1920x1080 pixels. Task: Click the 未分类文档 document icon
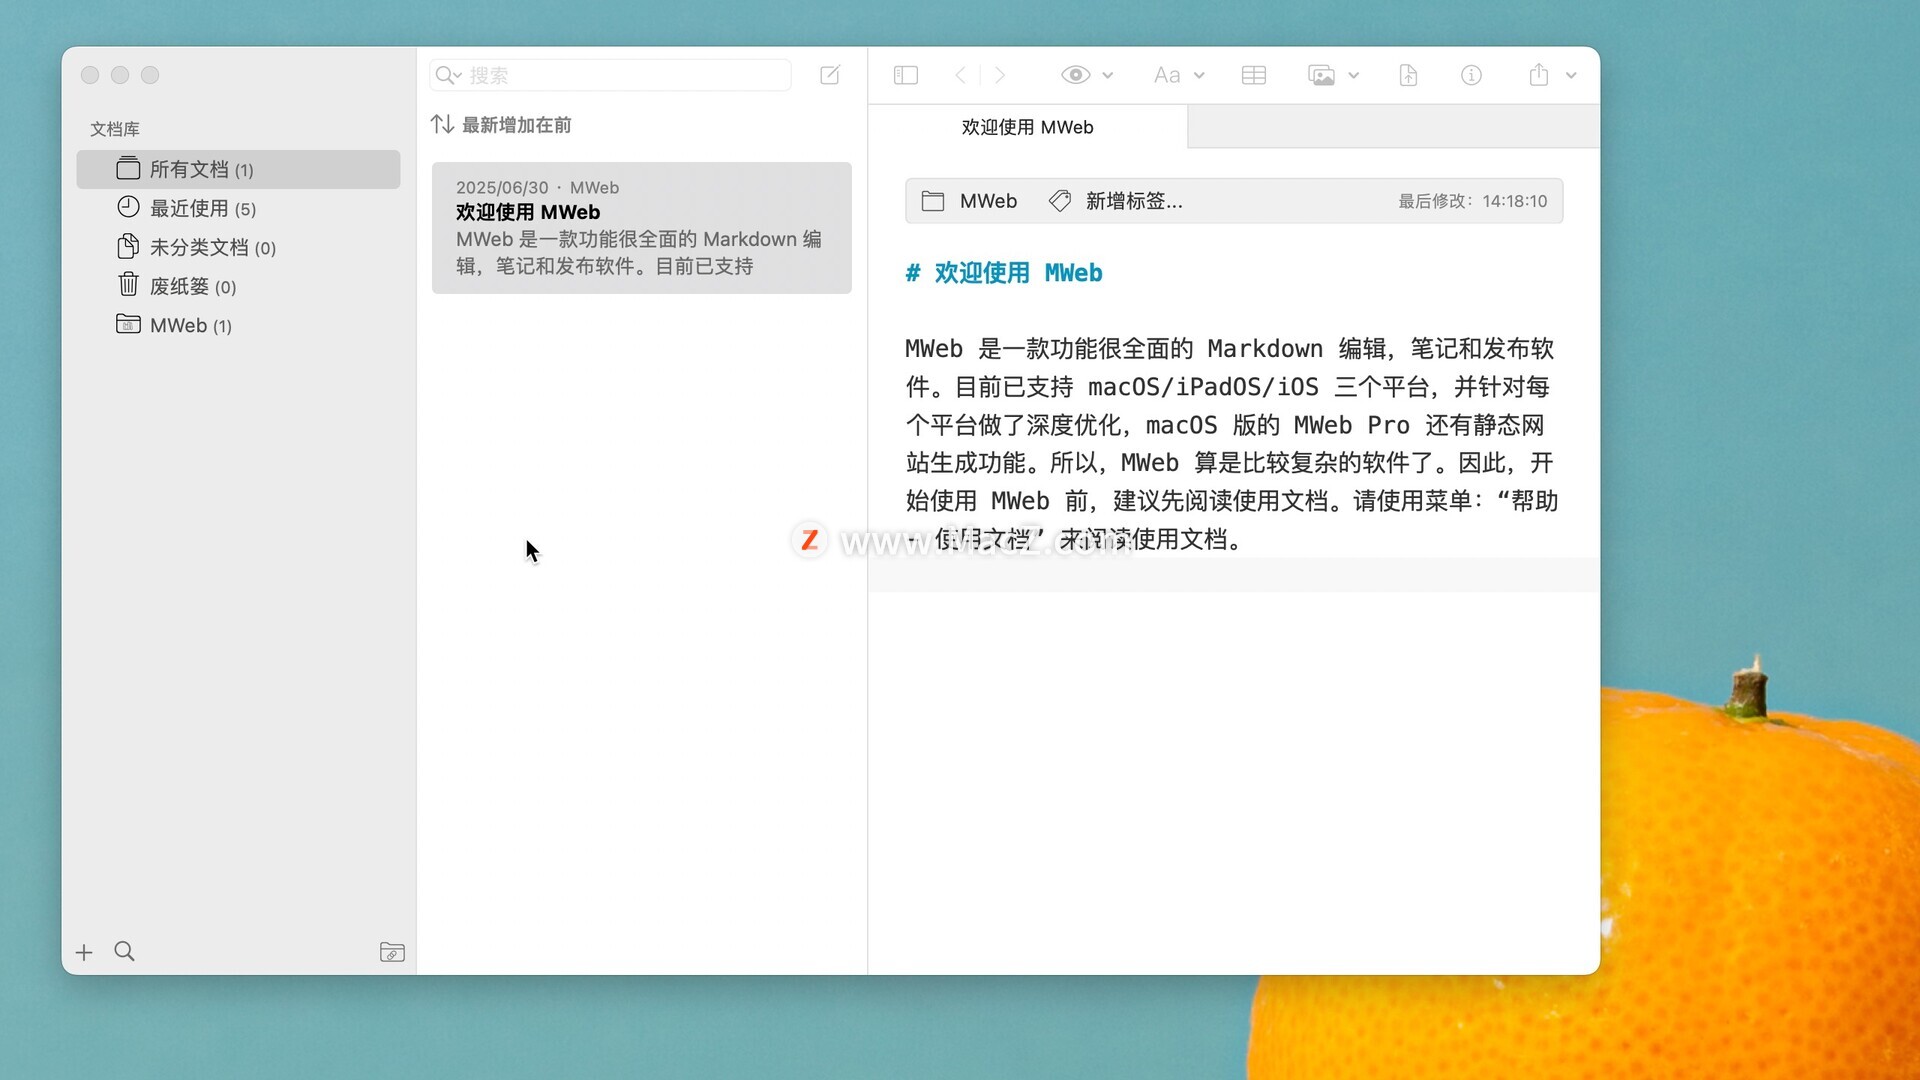(x=128, y=246)
